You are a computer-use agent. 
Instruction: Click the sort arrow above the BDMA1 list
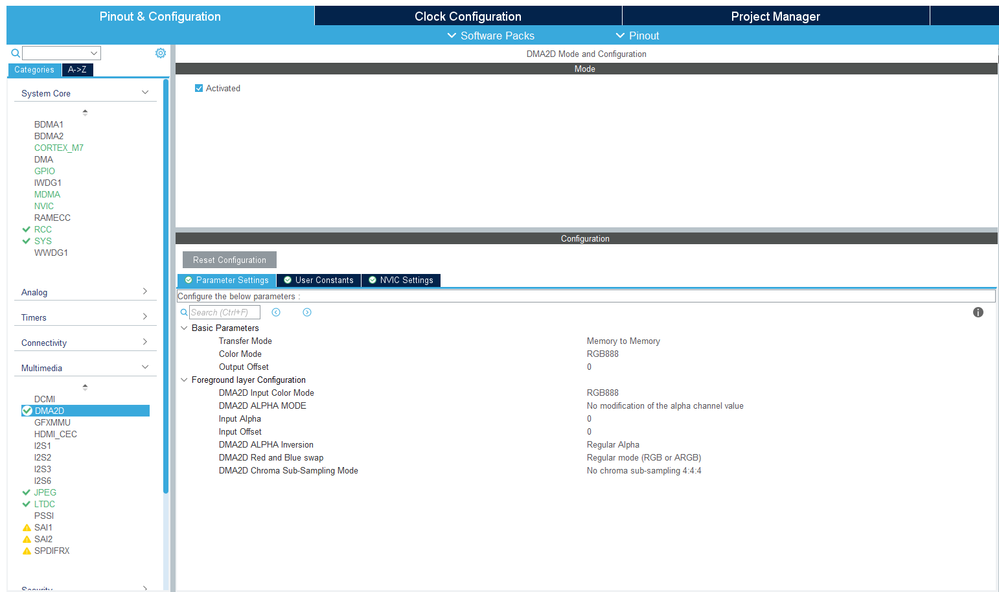(x=85, y=112)
